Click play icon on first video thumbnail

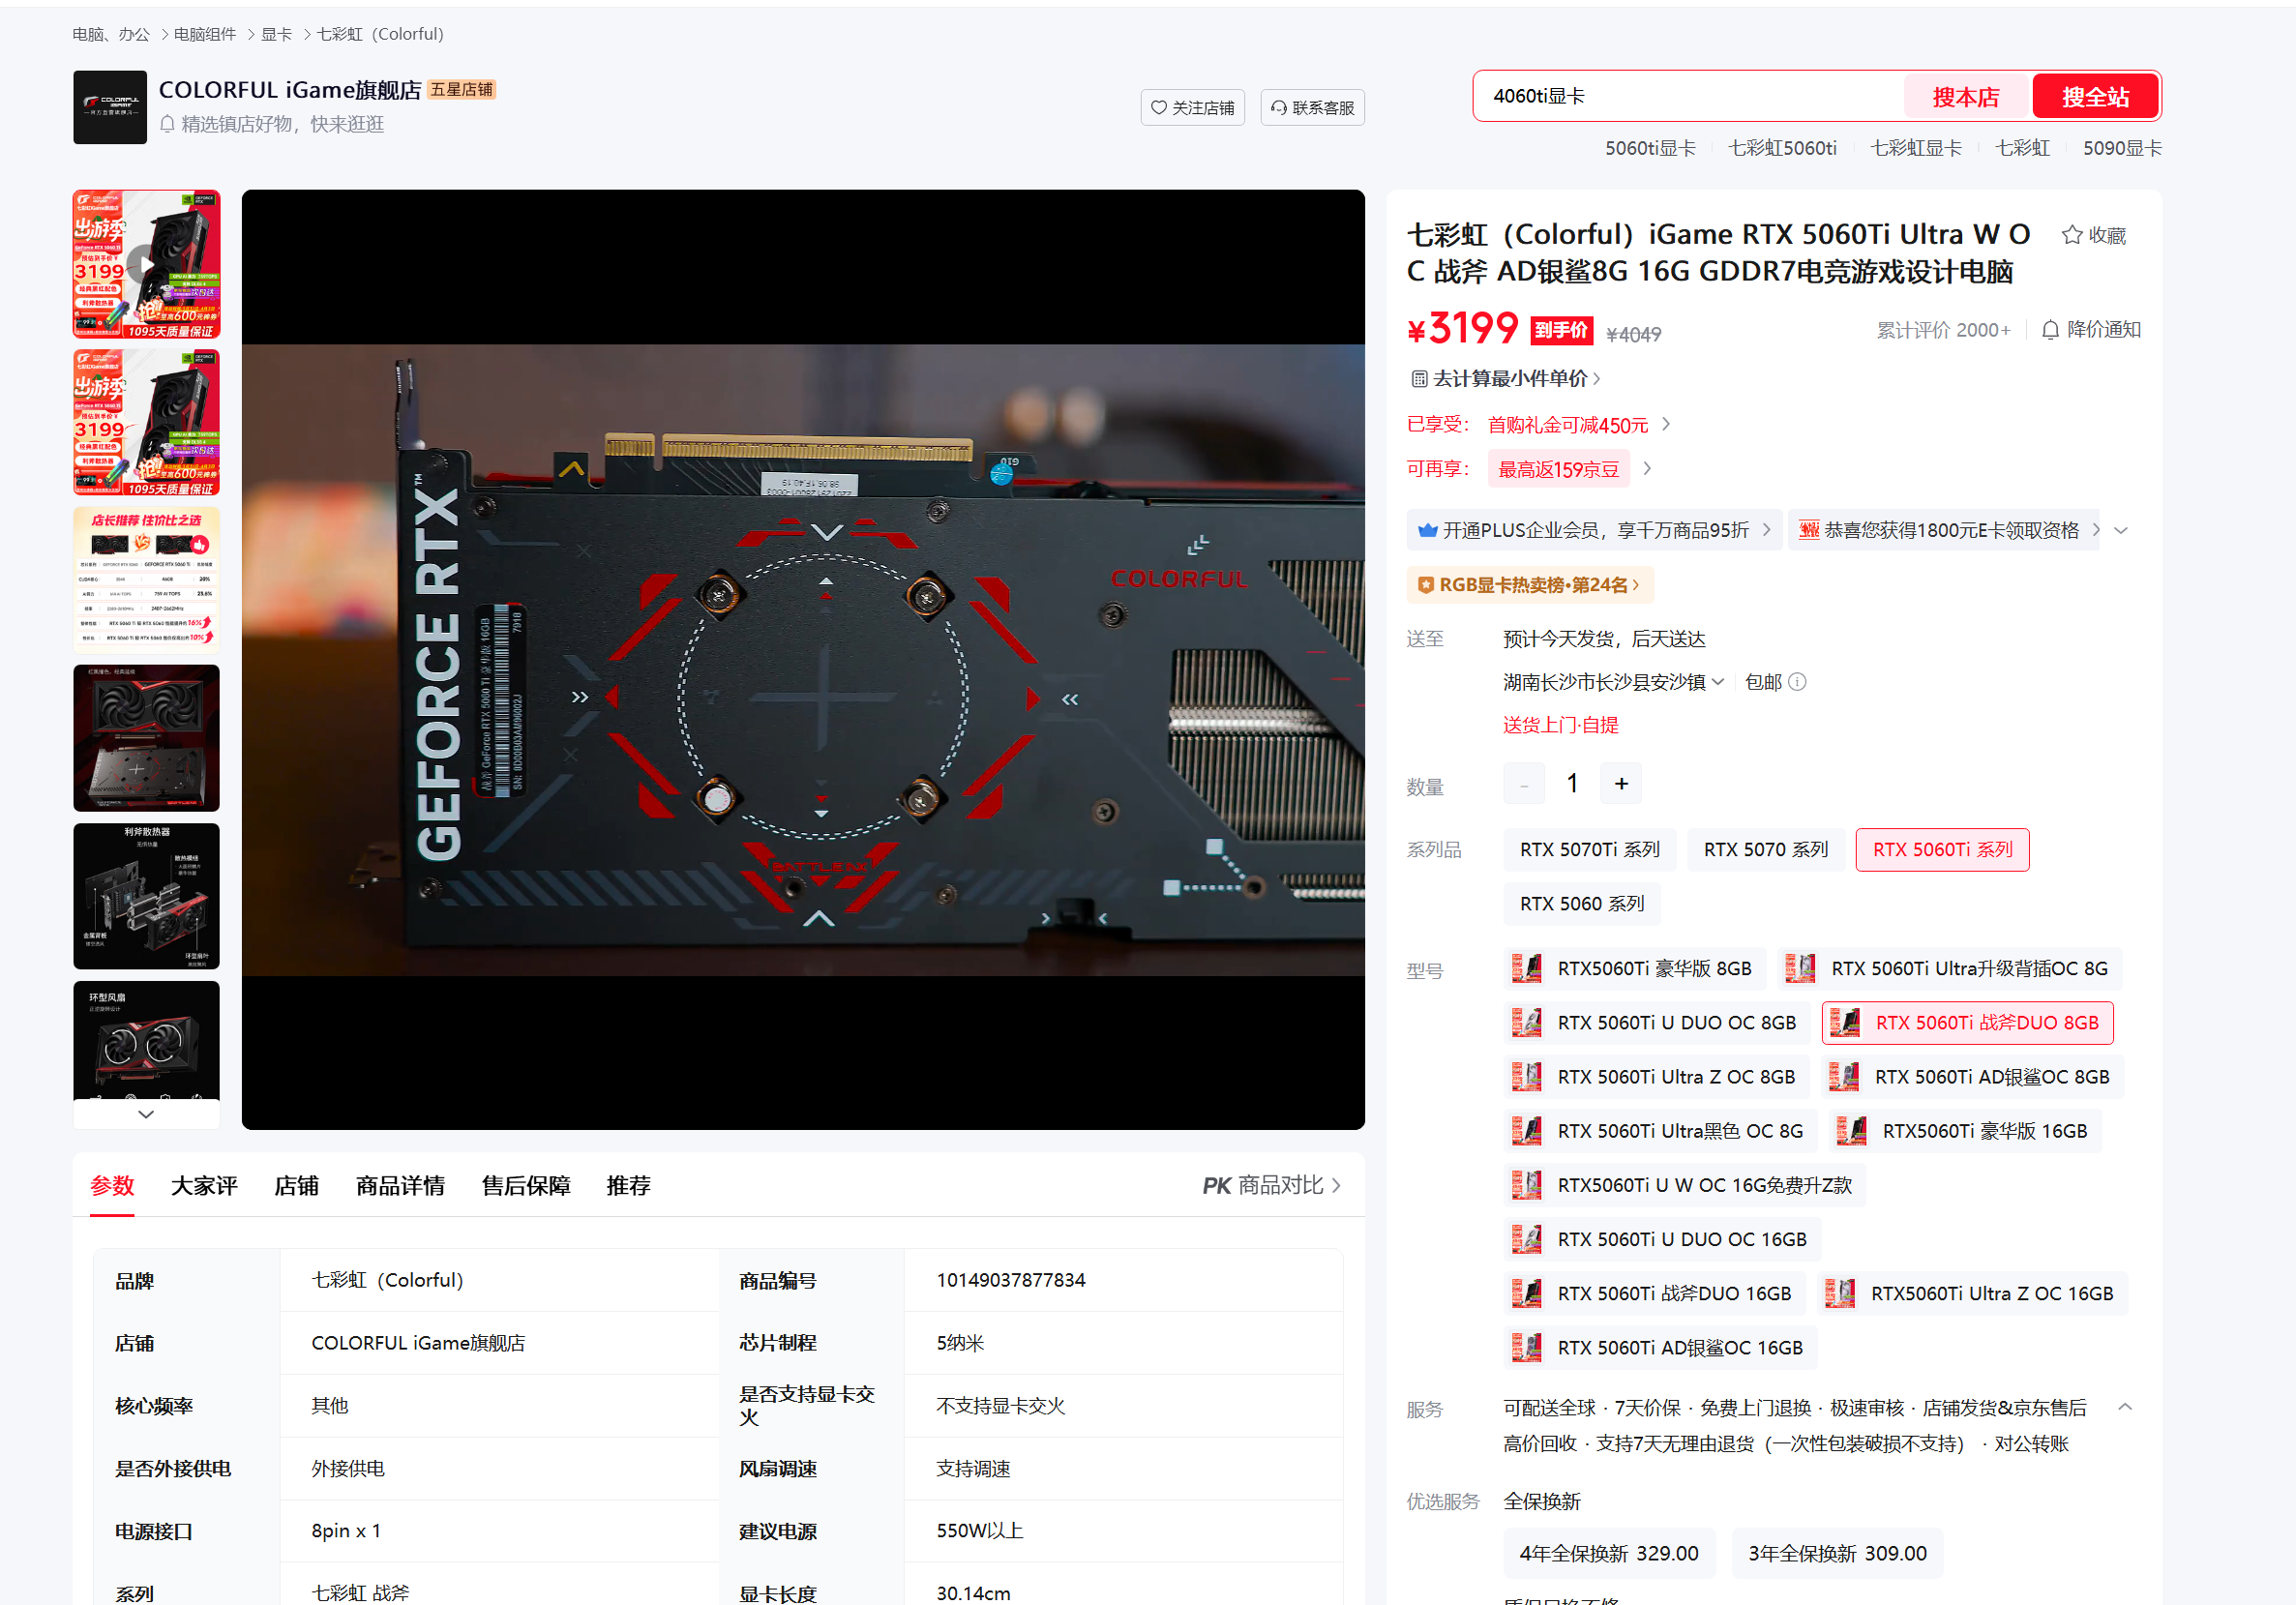pyautogui.click(x=146, y=264)
